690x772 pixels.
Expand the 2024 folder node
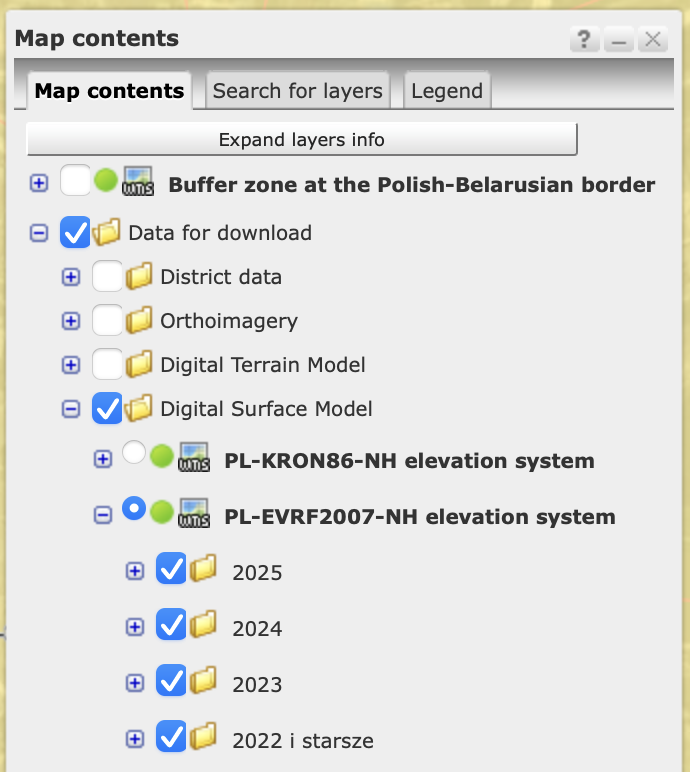135,627
